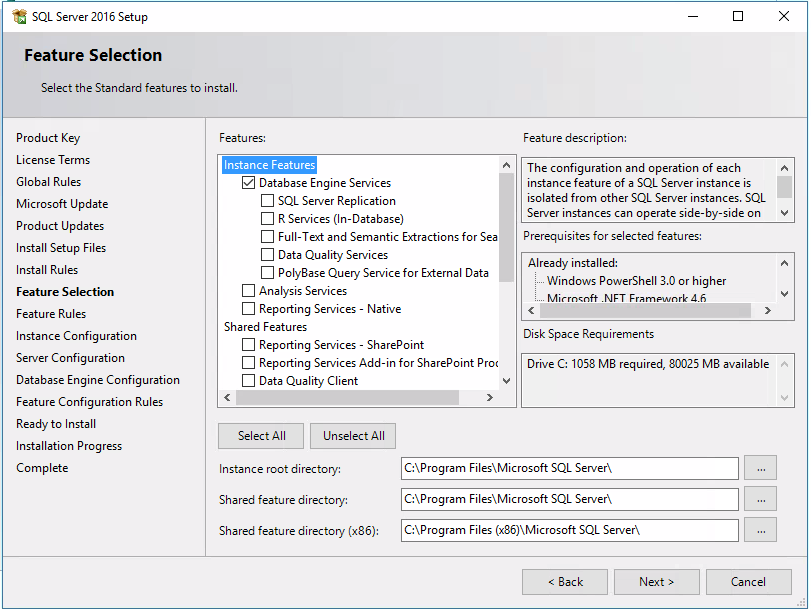This screenshot has width=811, height=609.
Task: Browse for the instance root directory
Action: (761, 468)
